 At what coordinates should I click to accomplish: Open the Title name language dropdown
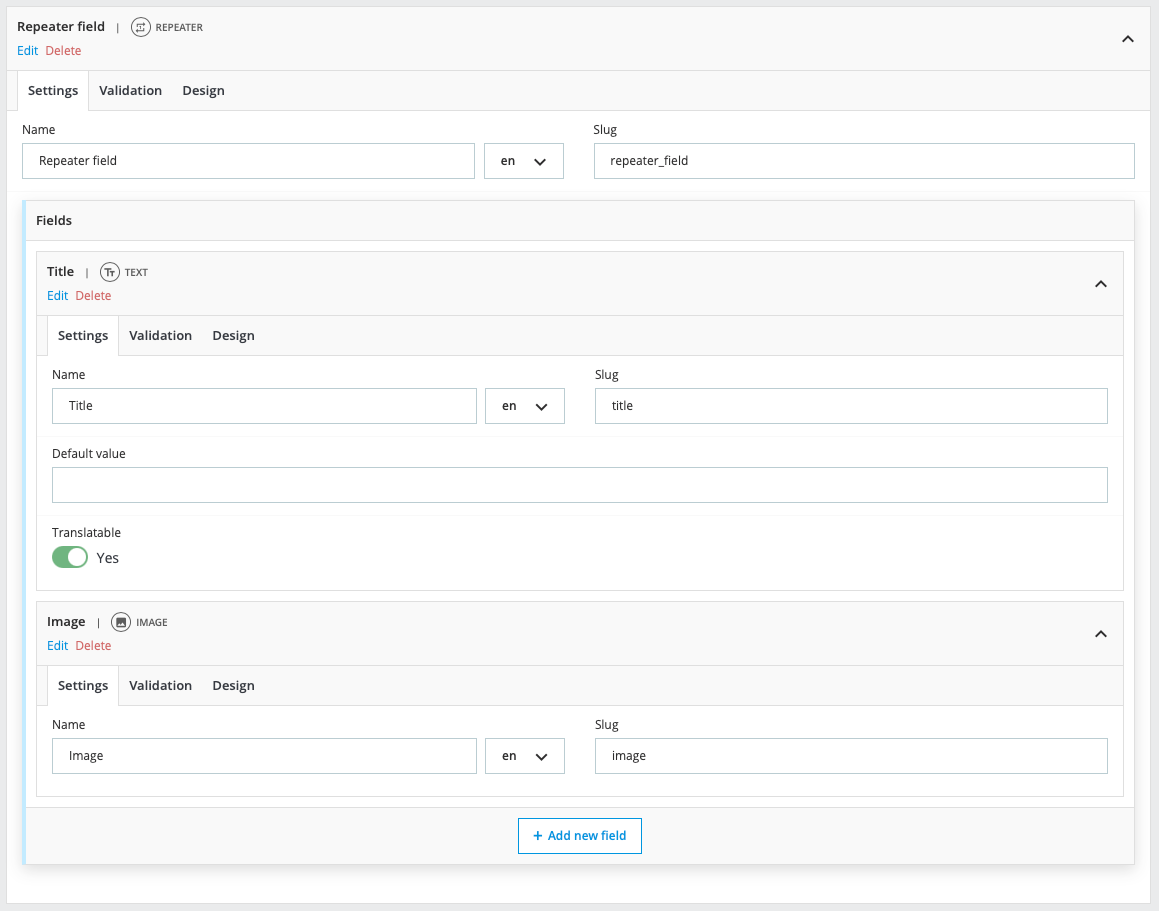pyautogui.click(x=524, y=406)
